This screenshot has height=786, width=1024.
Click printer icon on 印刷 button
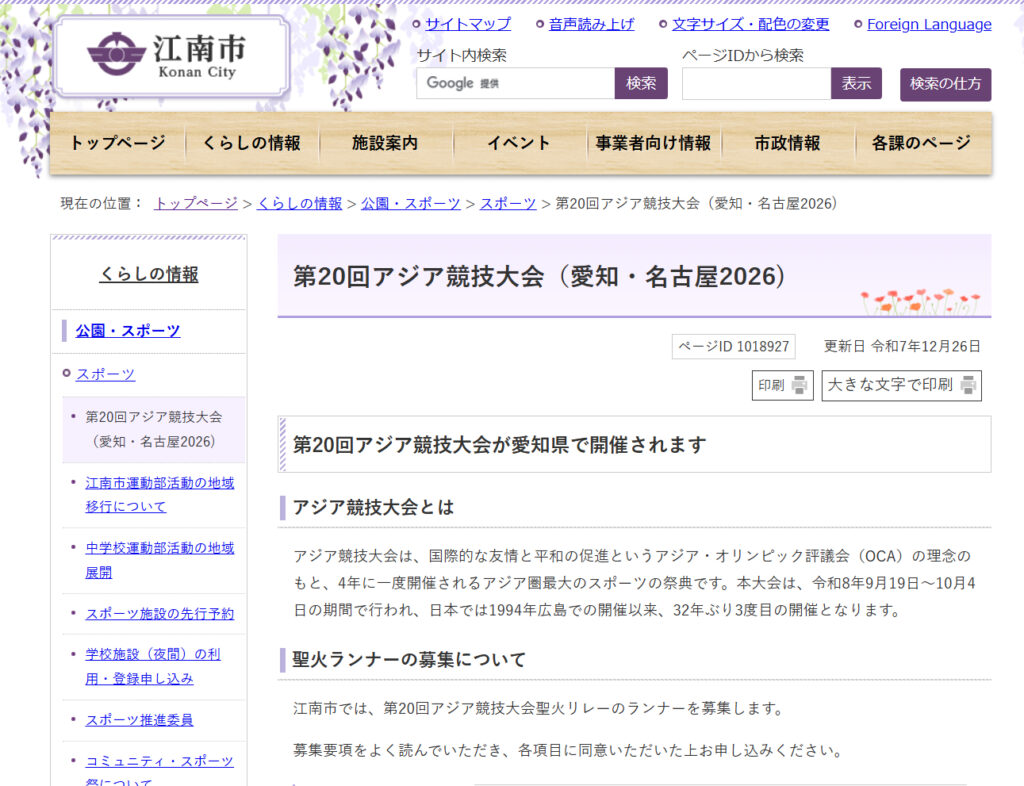coord(799,386)
